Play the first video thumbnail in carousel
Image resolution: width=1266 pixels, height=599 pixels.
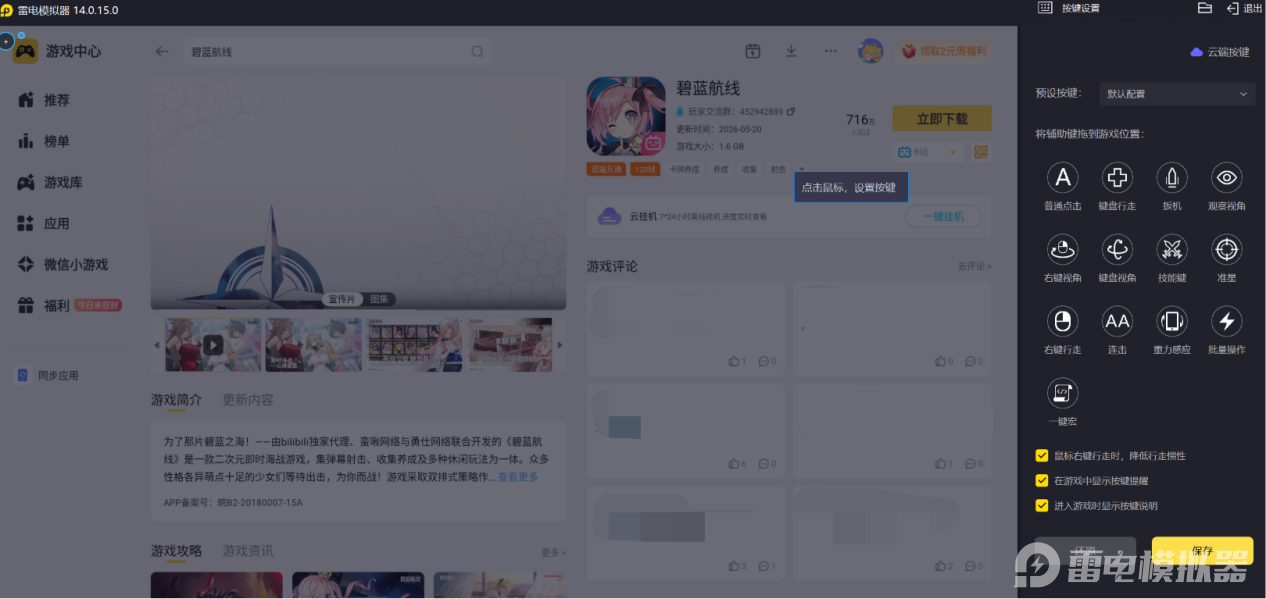point(213,345)
